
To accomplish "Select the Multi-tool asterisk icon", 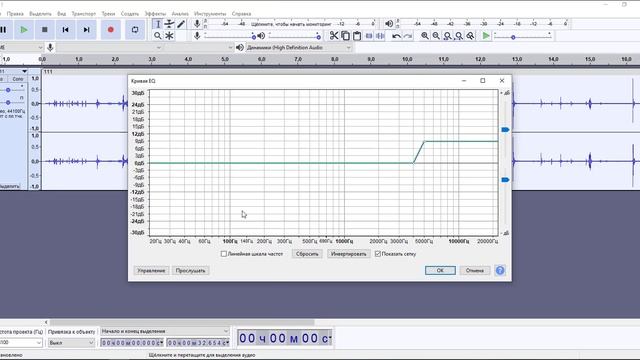I will click(x=169, y=36).
